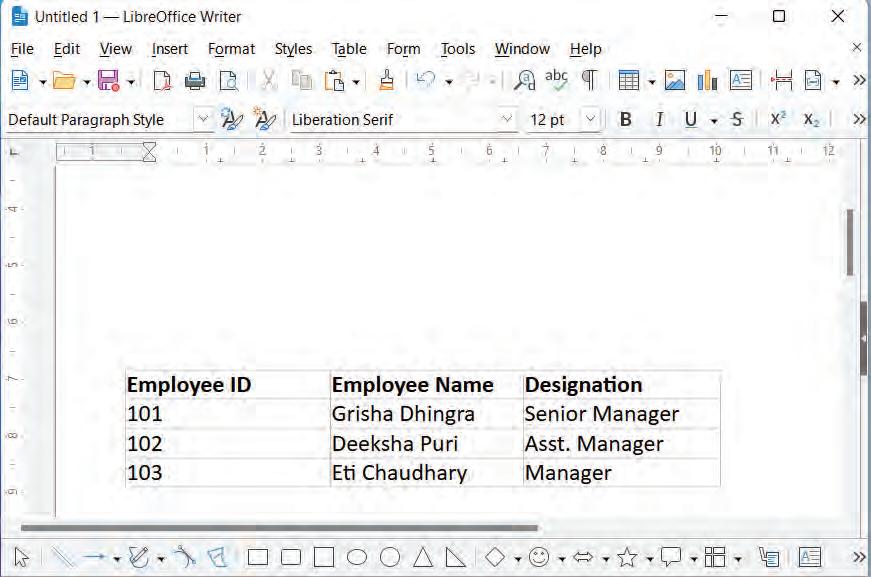This screenshot has height=577, width=871.
Task: Open the underline style dropdown arrow
Action: click(x=714, y=121)
